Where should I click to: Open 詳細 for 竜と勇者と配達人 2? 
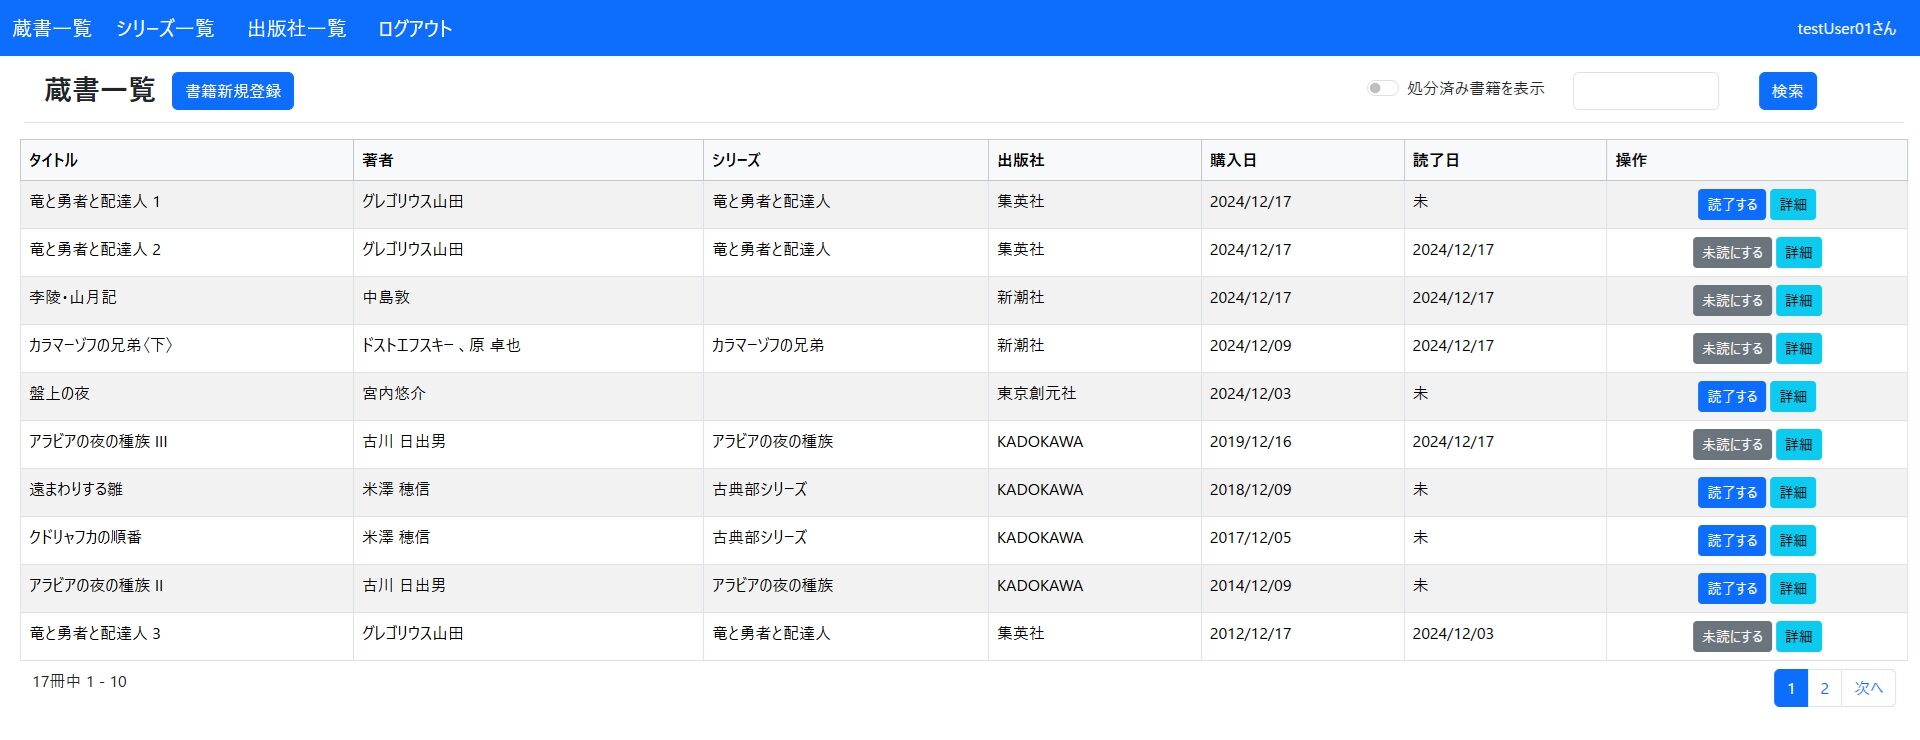tap(1799, 253)
